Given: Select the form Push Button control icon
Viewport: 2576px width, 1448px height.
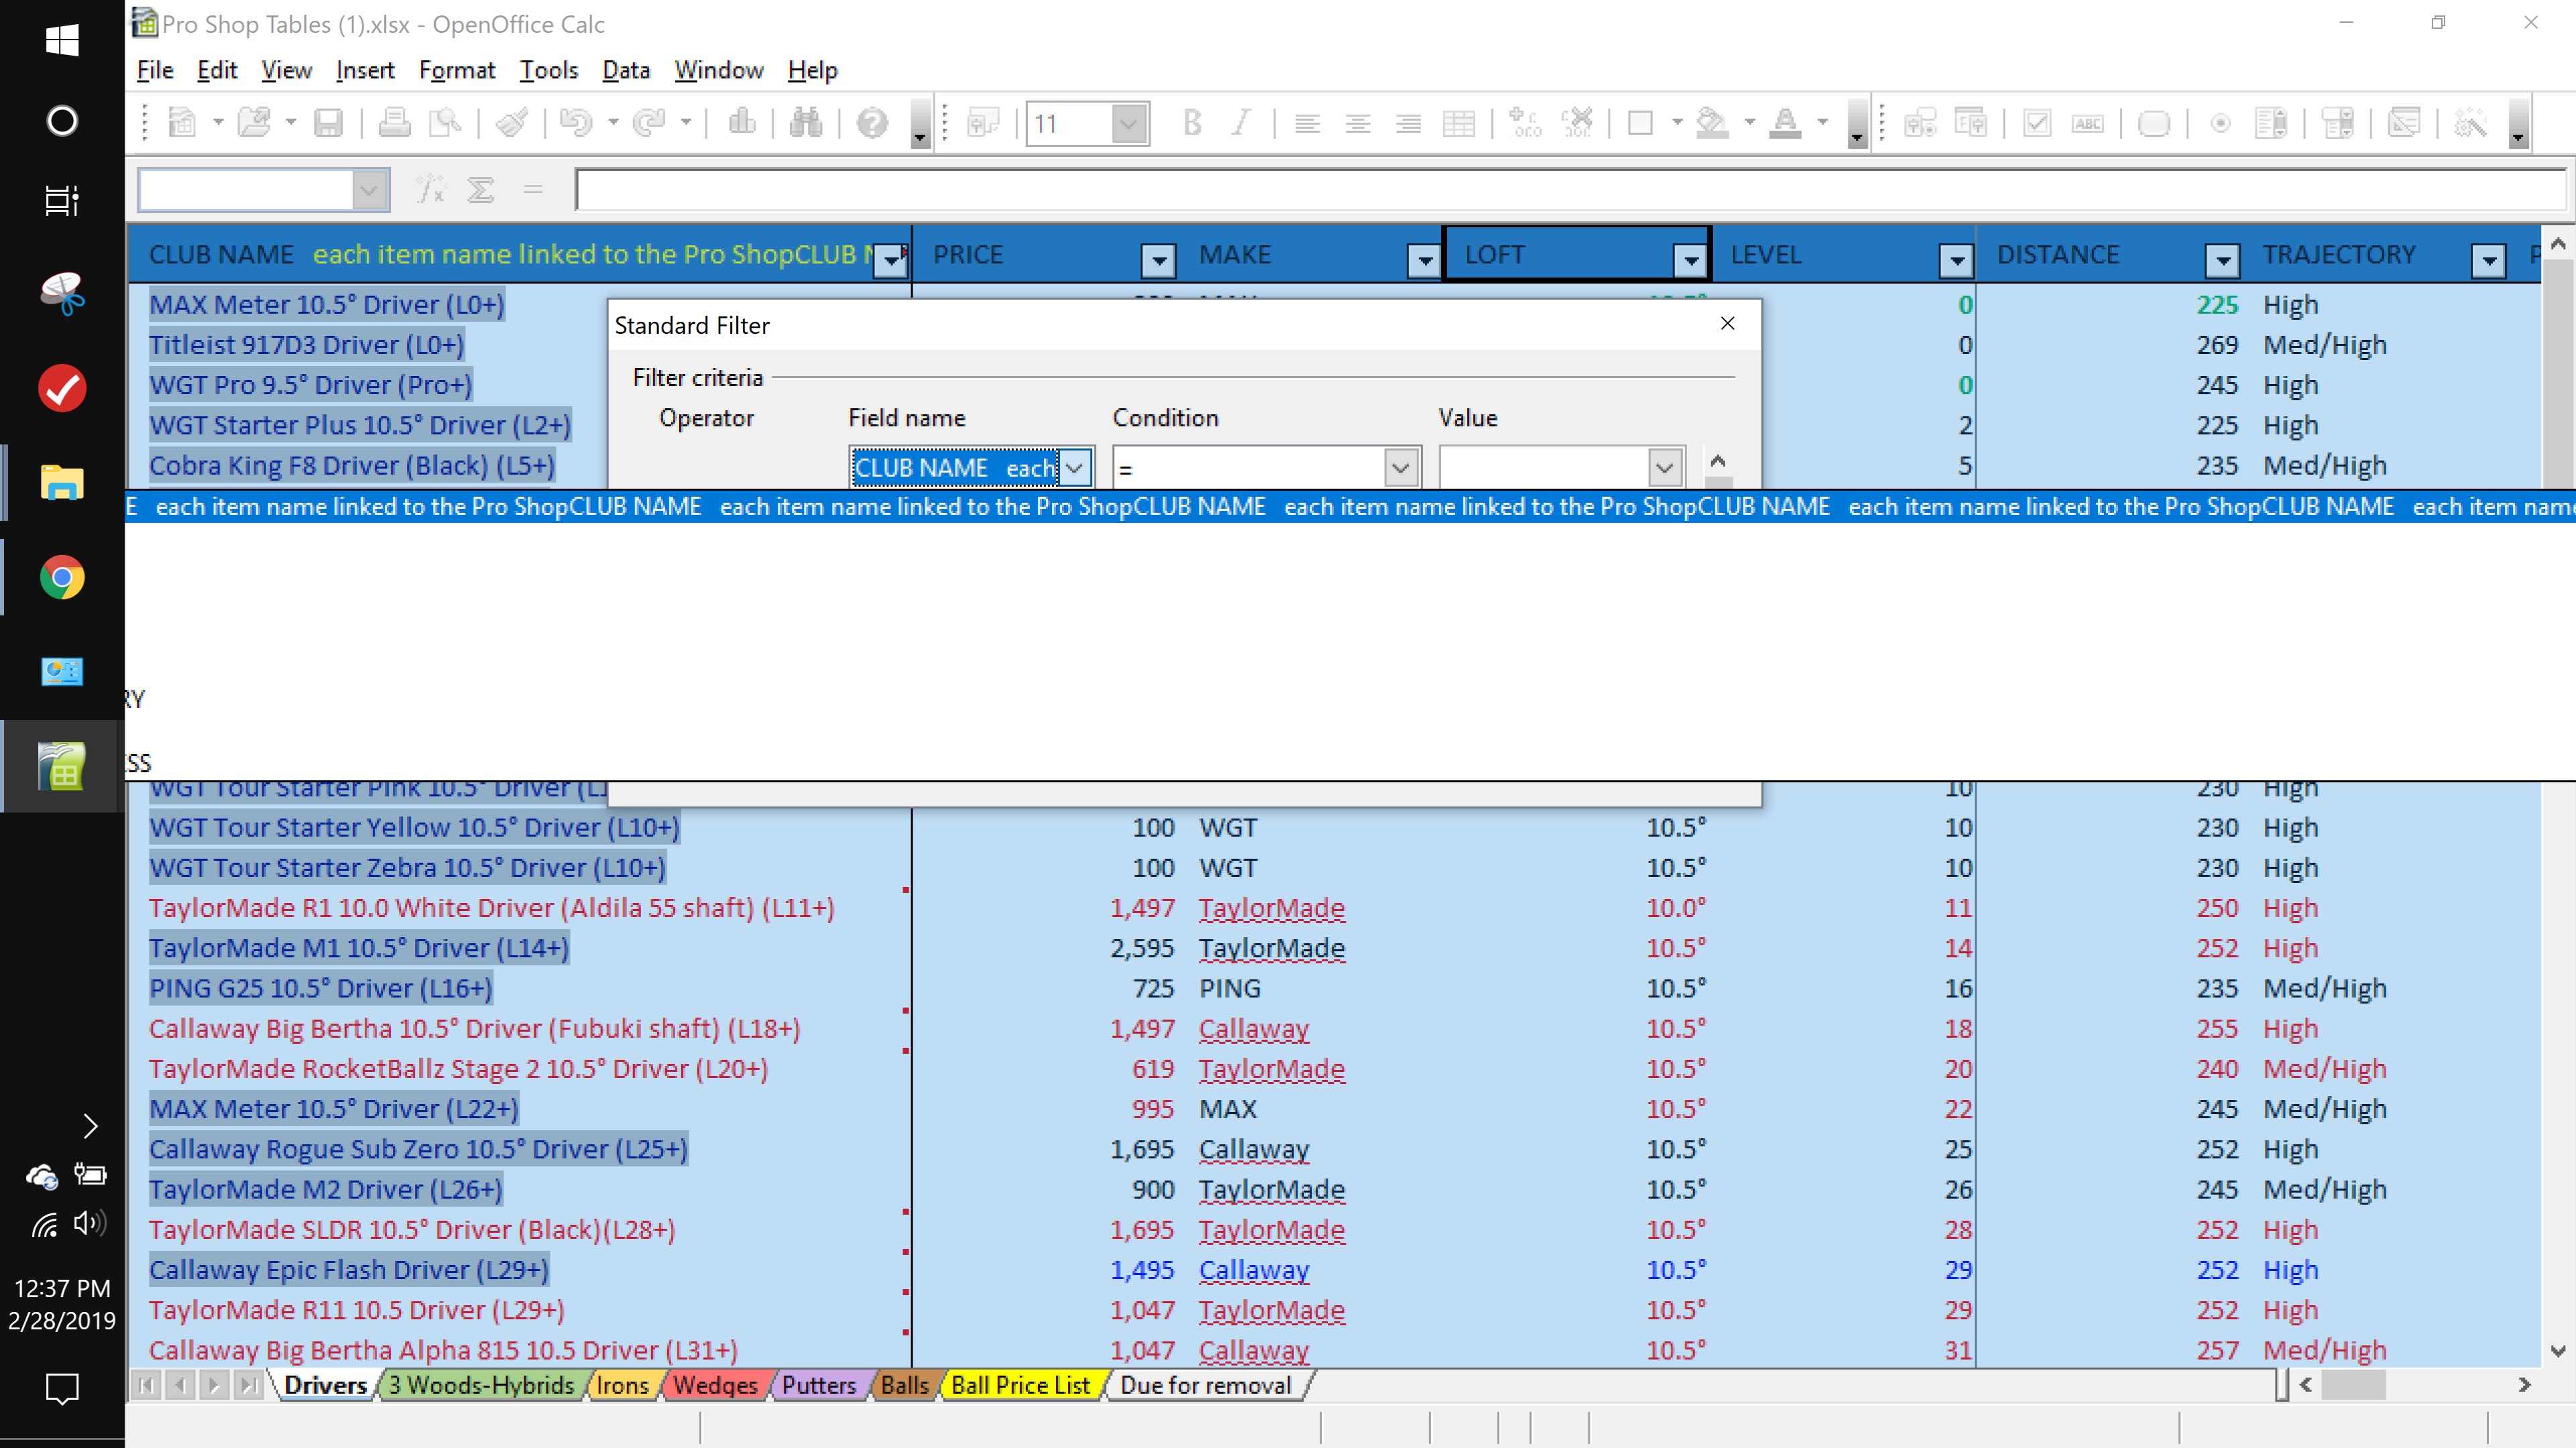Looking at the screenshot, I should coord(2154,123).
